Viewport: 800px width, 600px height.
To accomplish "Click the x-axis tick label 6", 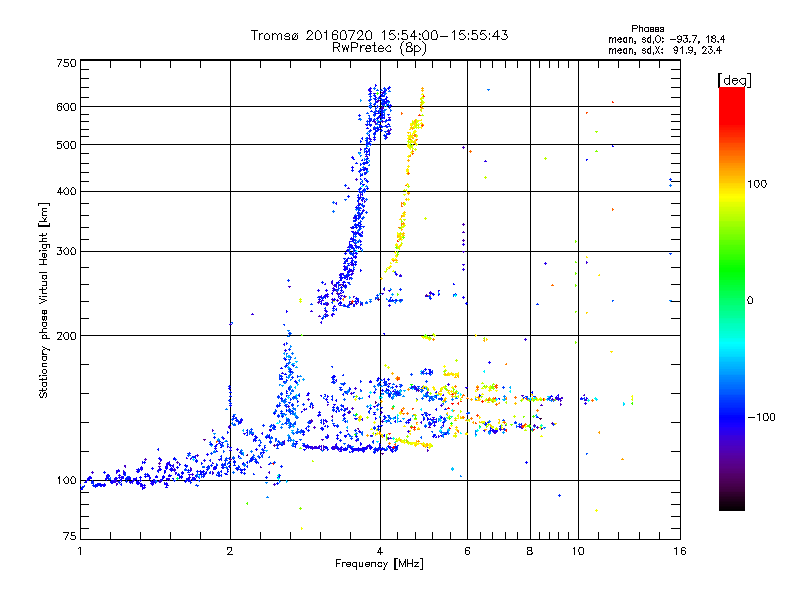I will (467, 551).
